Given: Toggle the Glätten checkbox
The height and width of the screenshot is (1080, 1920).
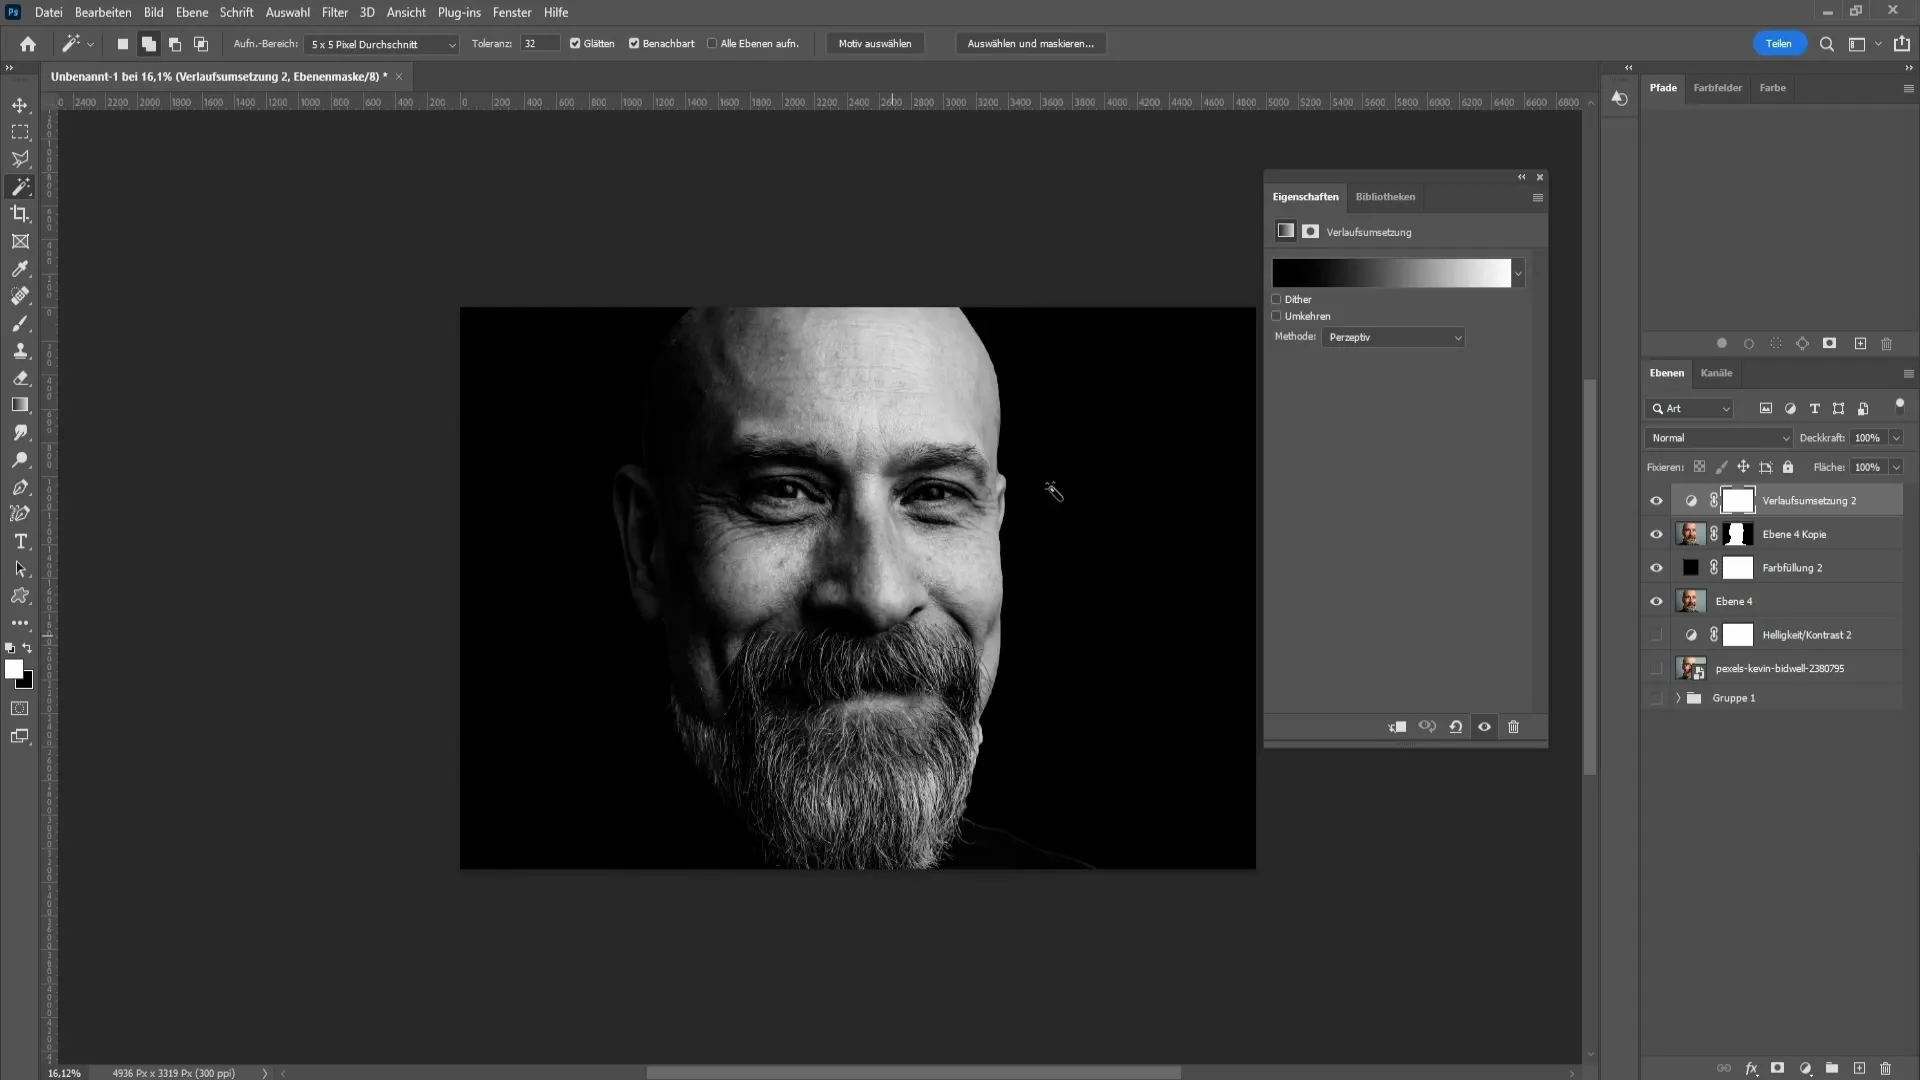Looking at the screenshot, I should pos(575,44).
